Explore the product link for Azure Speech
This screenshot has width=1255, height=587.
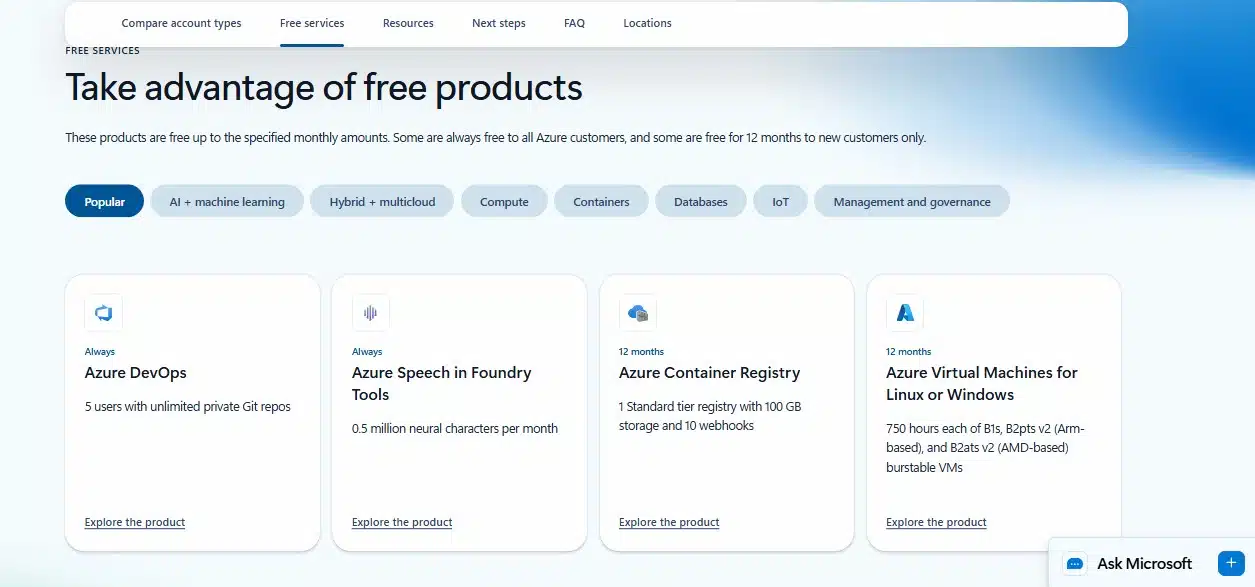[x=402, y=522]
